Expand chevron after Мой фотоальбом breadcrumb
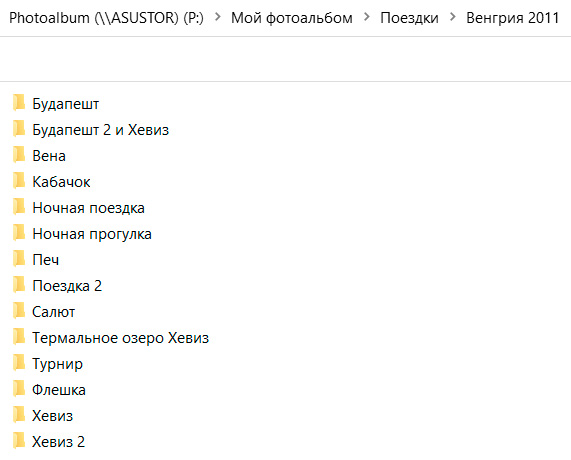This screenshot has height=460, width=571. [x=367, y=17]
